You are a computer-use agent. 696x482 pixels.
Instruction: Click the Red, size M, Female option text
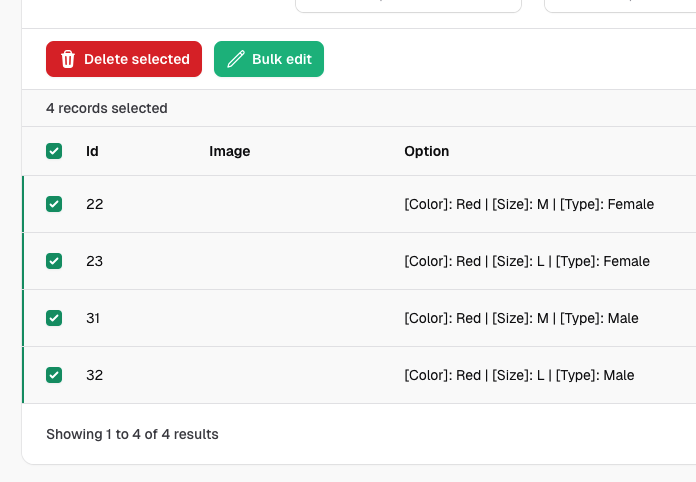tap(528, 204)
